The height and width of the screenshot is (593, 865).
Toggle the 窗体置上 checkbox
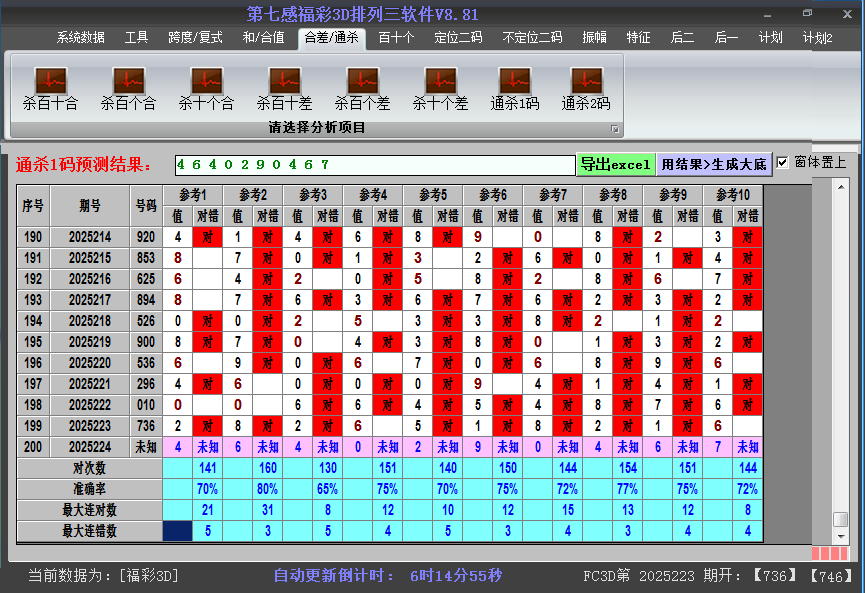(782, 163)
